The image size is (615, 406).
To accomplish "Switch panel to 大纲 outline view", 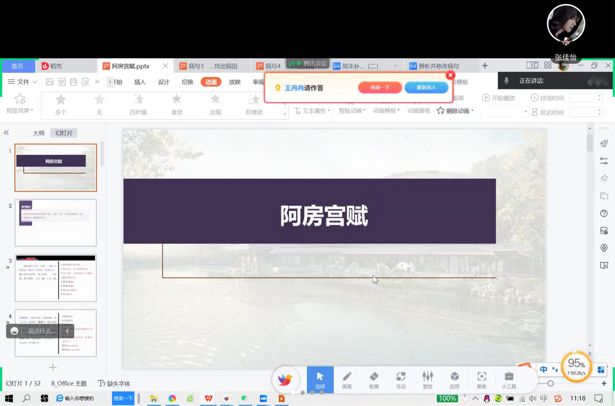I will [x=38, y=133].
